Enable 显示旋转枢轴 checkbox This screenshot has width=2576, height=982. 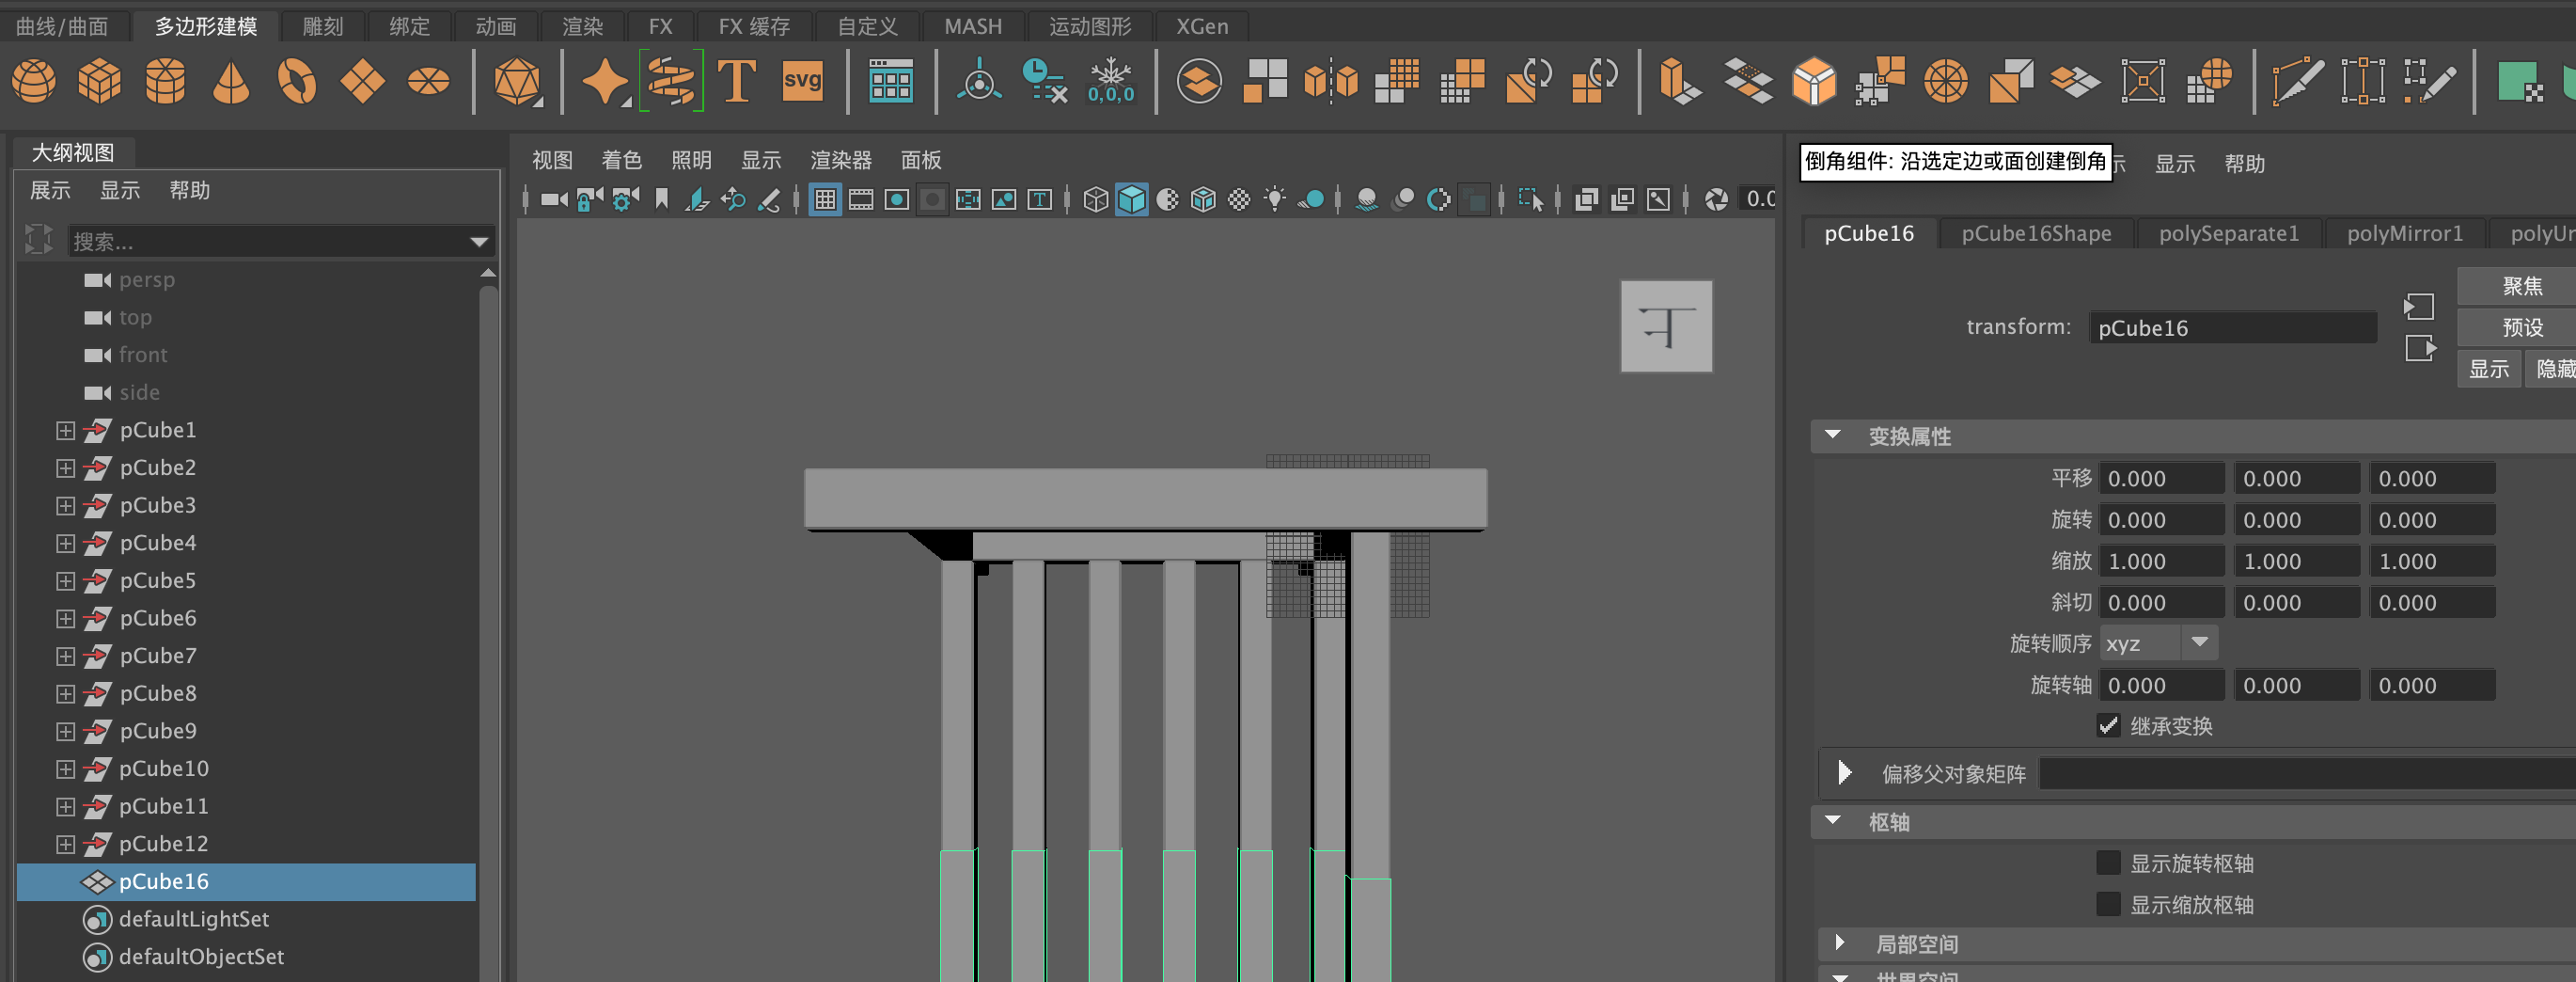(x=2108, y=863)
